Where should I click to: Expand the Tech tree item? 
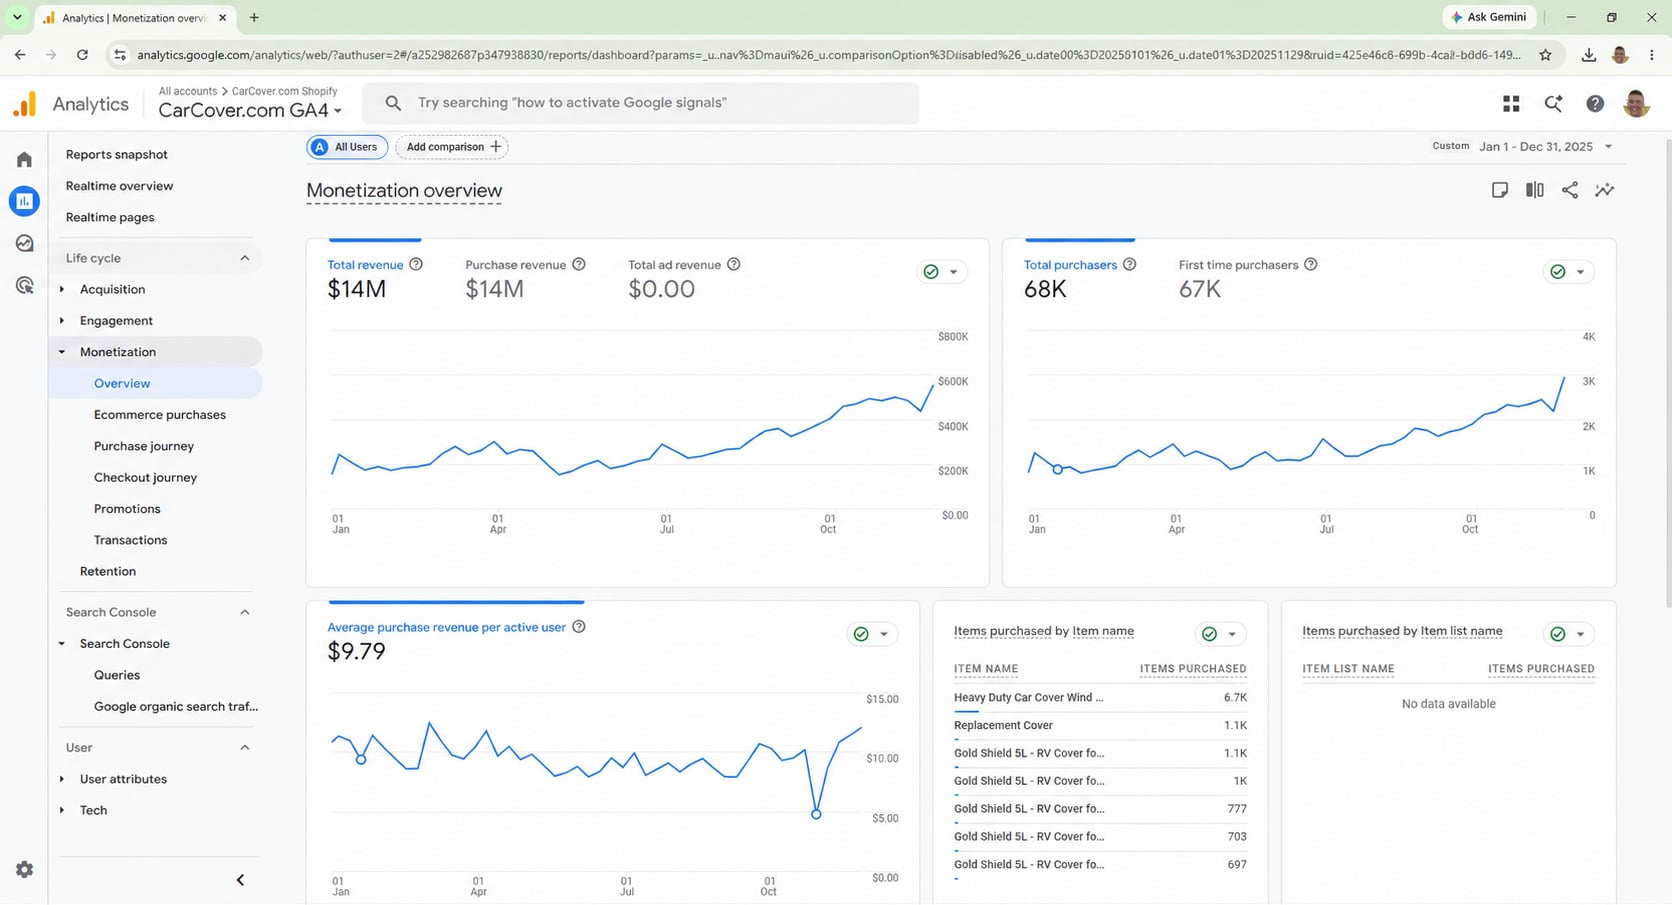[62, 810]
